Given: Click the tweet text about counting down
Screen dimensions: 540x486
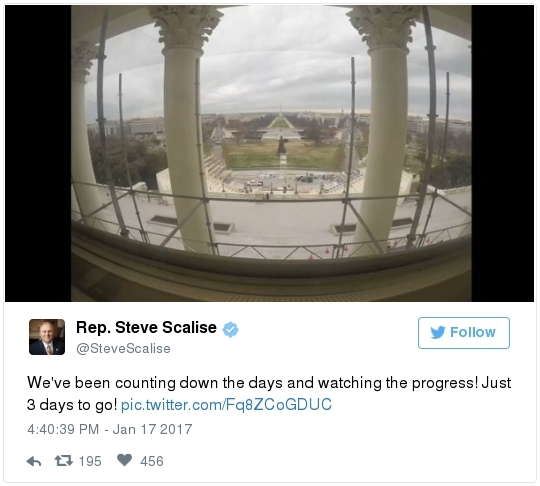Looking at the screenshot, I should [x=269, y=393].
